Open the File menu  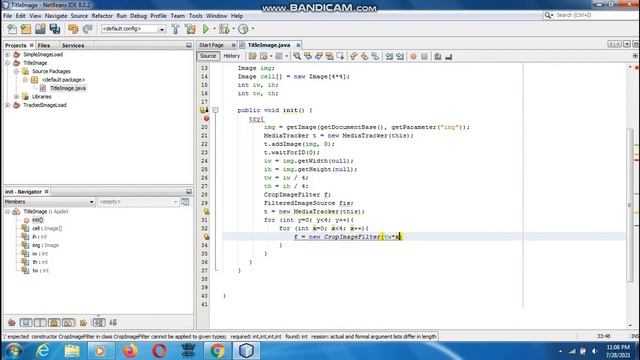[x=7, y=16]
